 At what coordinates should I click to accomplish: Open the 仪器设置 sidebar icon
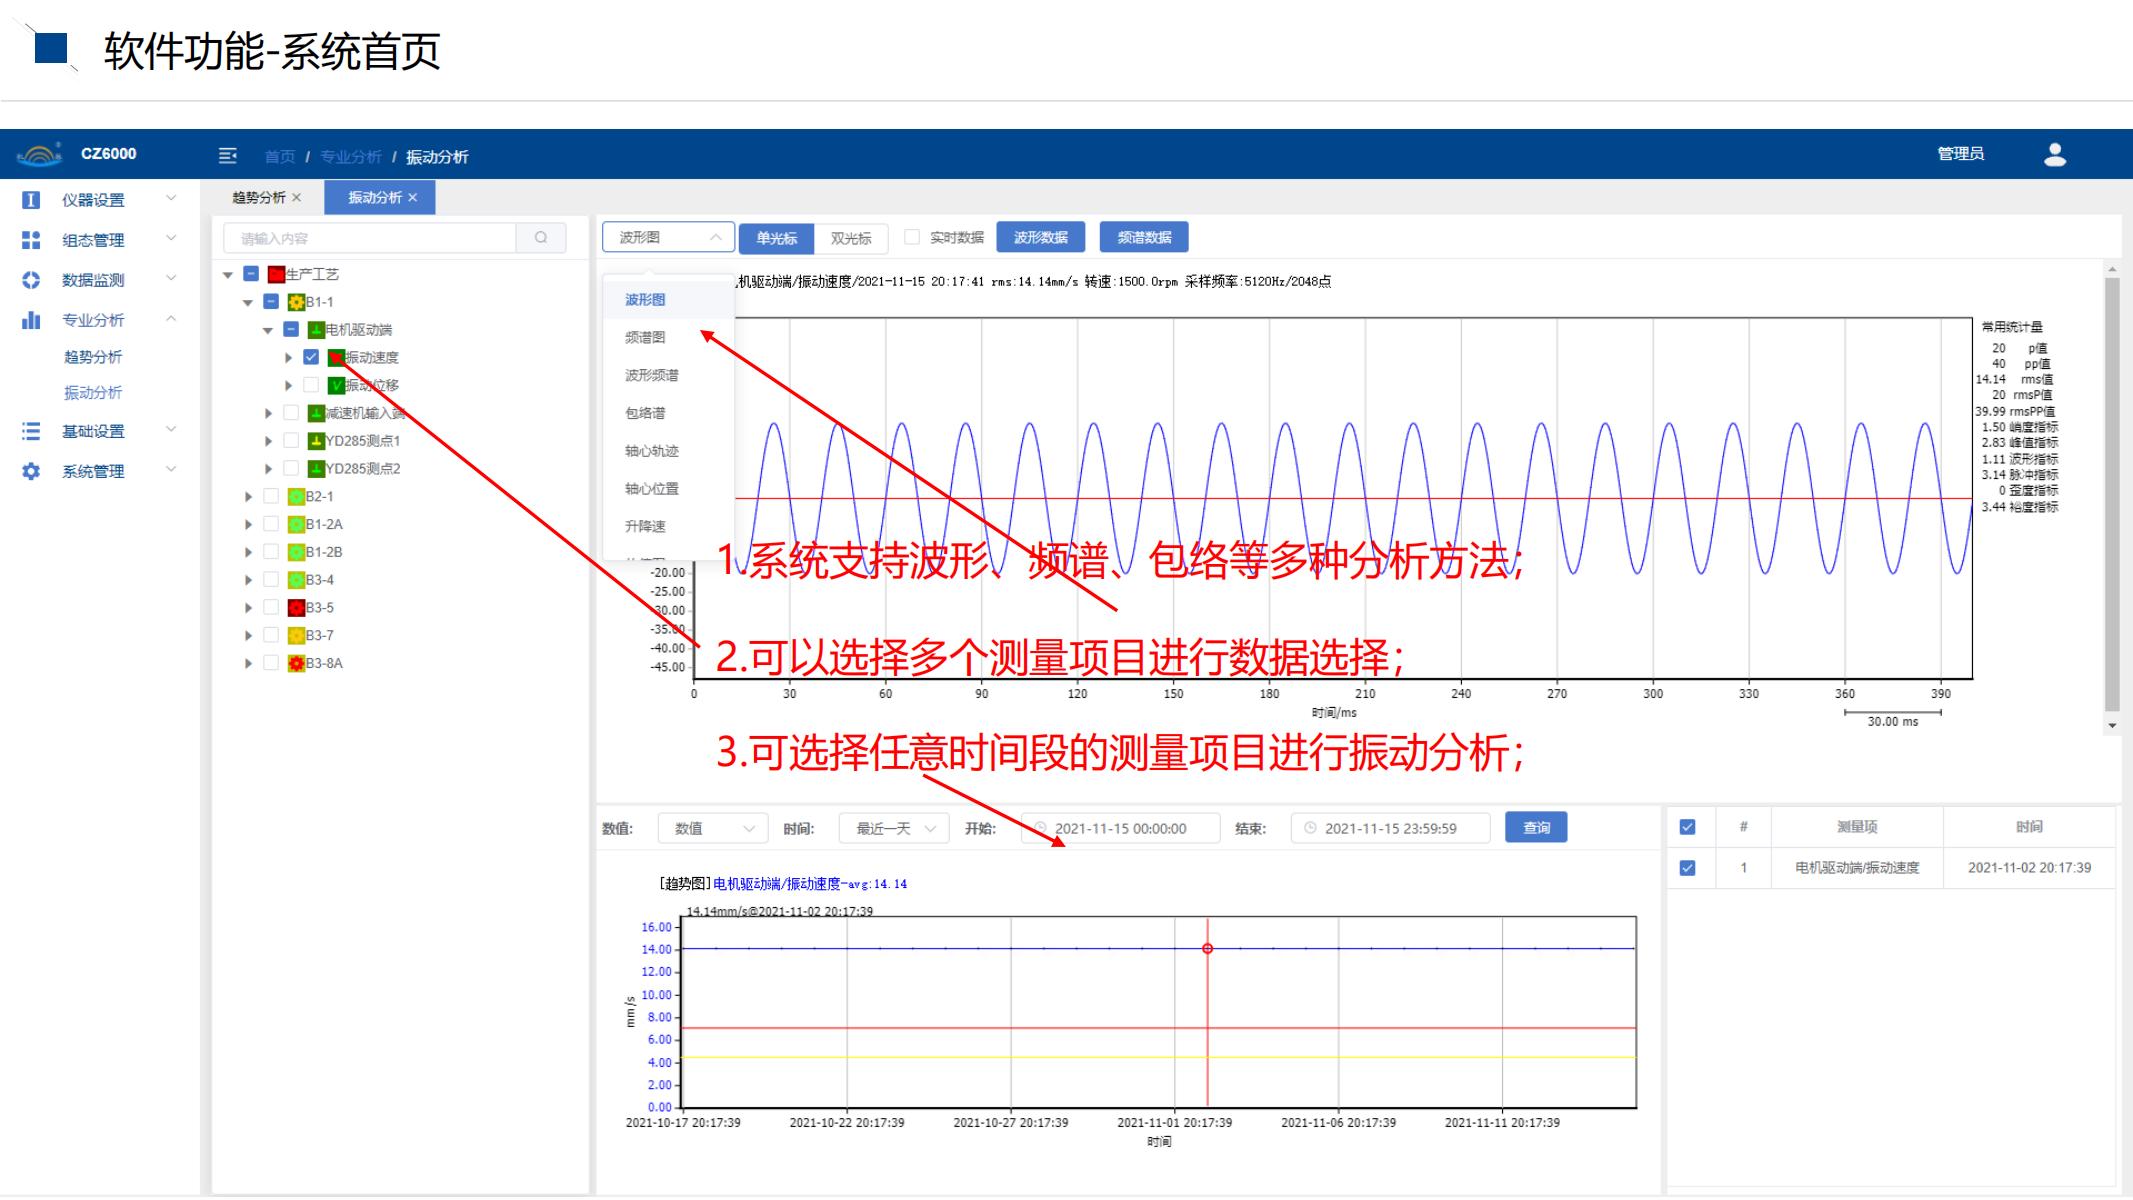click(30, 199)
